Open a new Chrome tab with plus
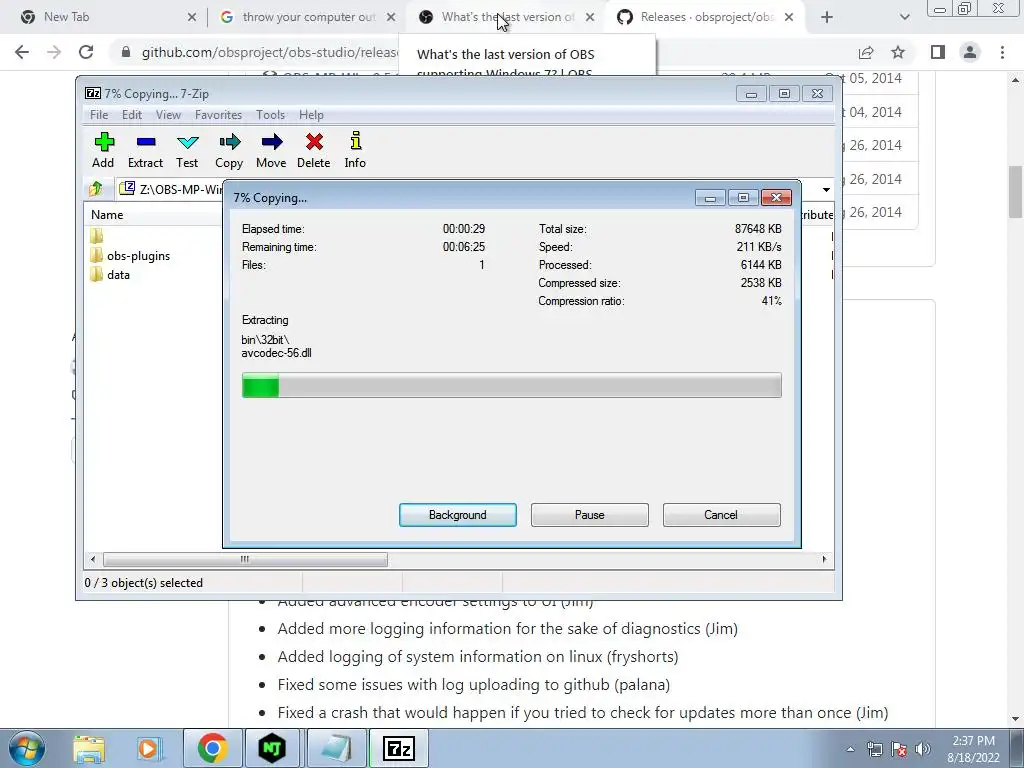The height and width of the screenshot is (768, 1024). pyautogui.click(x=827, y=18)
